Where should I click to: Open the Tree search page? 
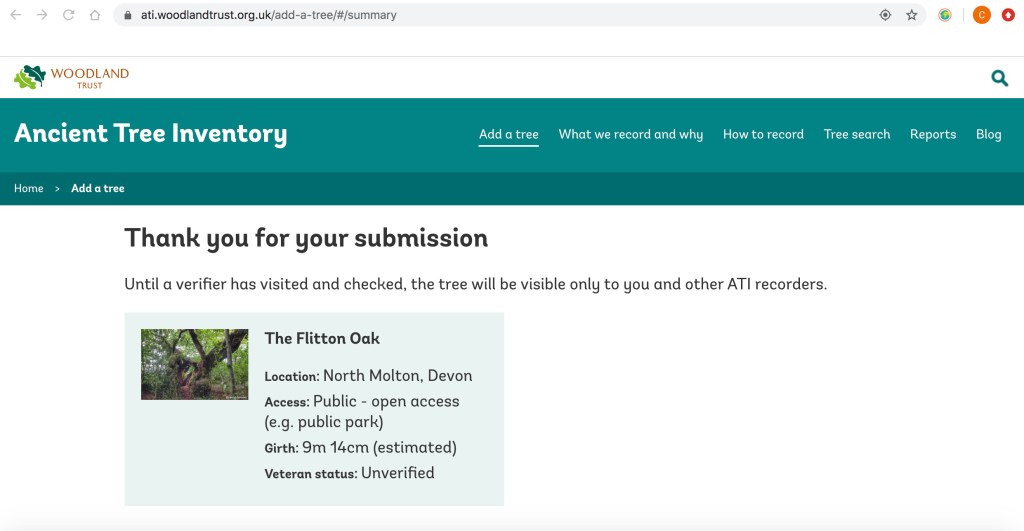click(856, 134)
